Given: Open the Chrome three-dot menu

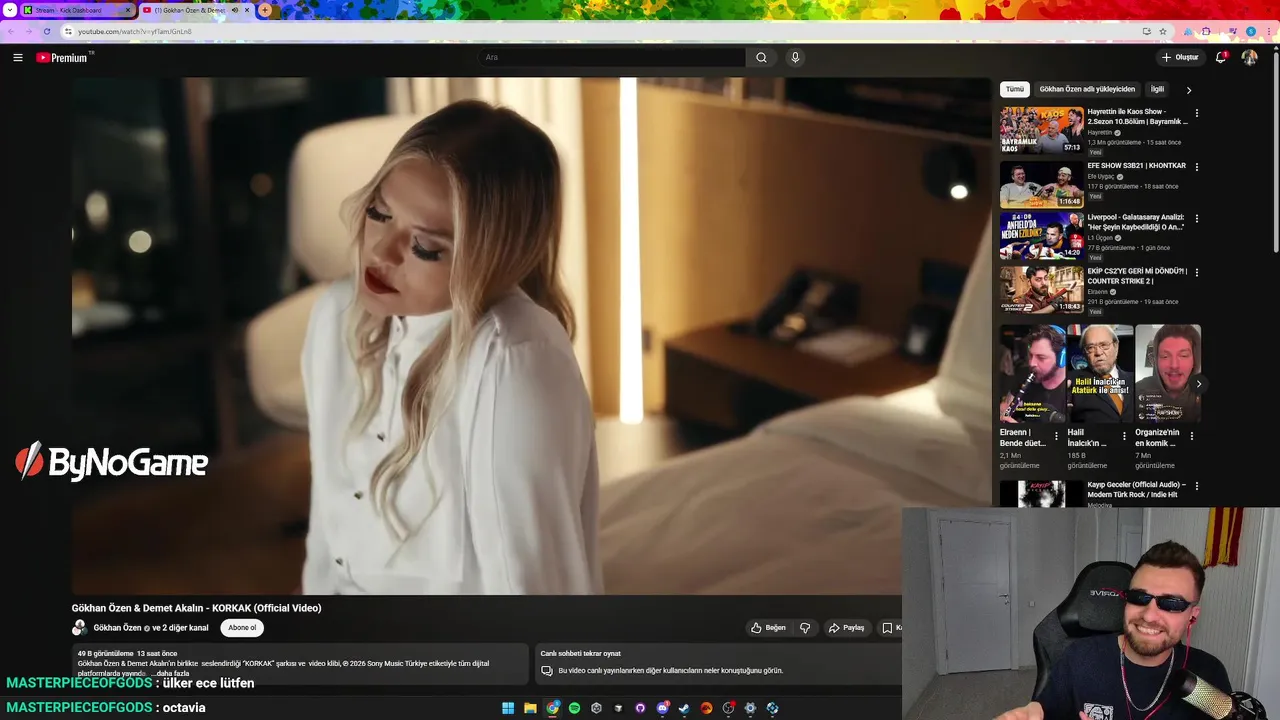Looking at the screenshot, I should 1269,31.
